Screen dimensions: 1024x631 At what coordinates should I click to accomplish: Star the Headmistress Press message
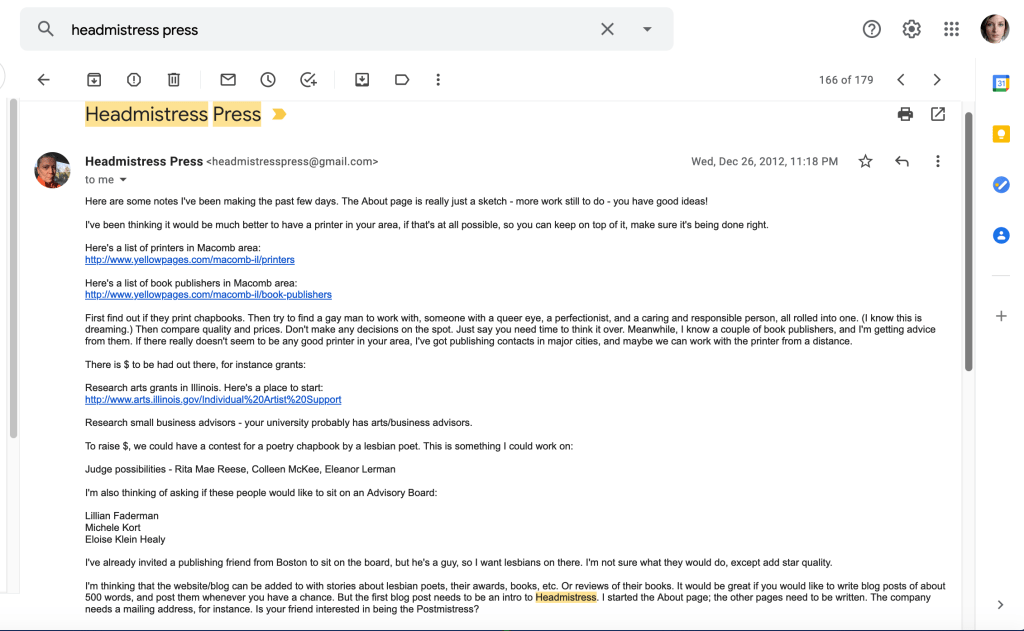[x=866, y=161]
